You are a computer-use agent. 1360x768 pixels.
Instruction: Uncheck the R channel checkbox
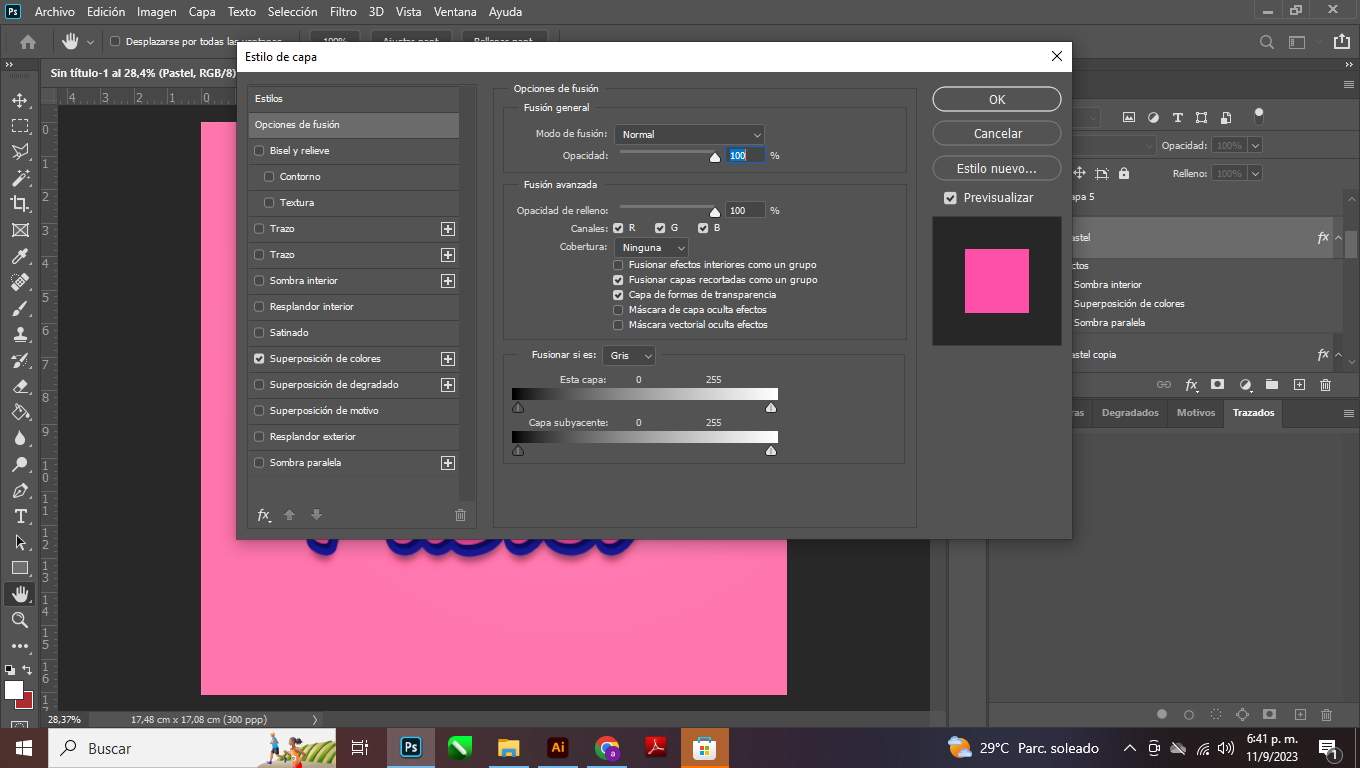click(618, 228)
